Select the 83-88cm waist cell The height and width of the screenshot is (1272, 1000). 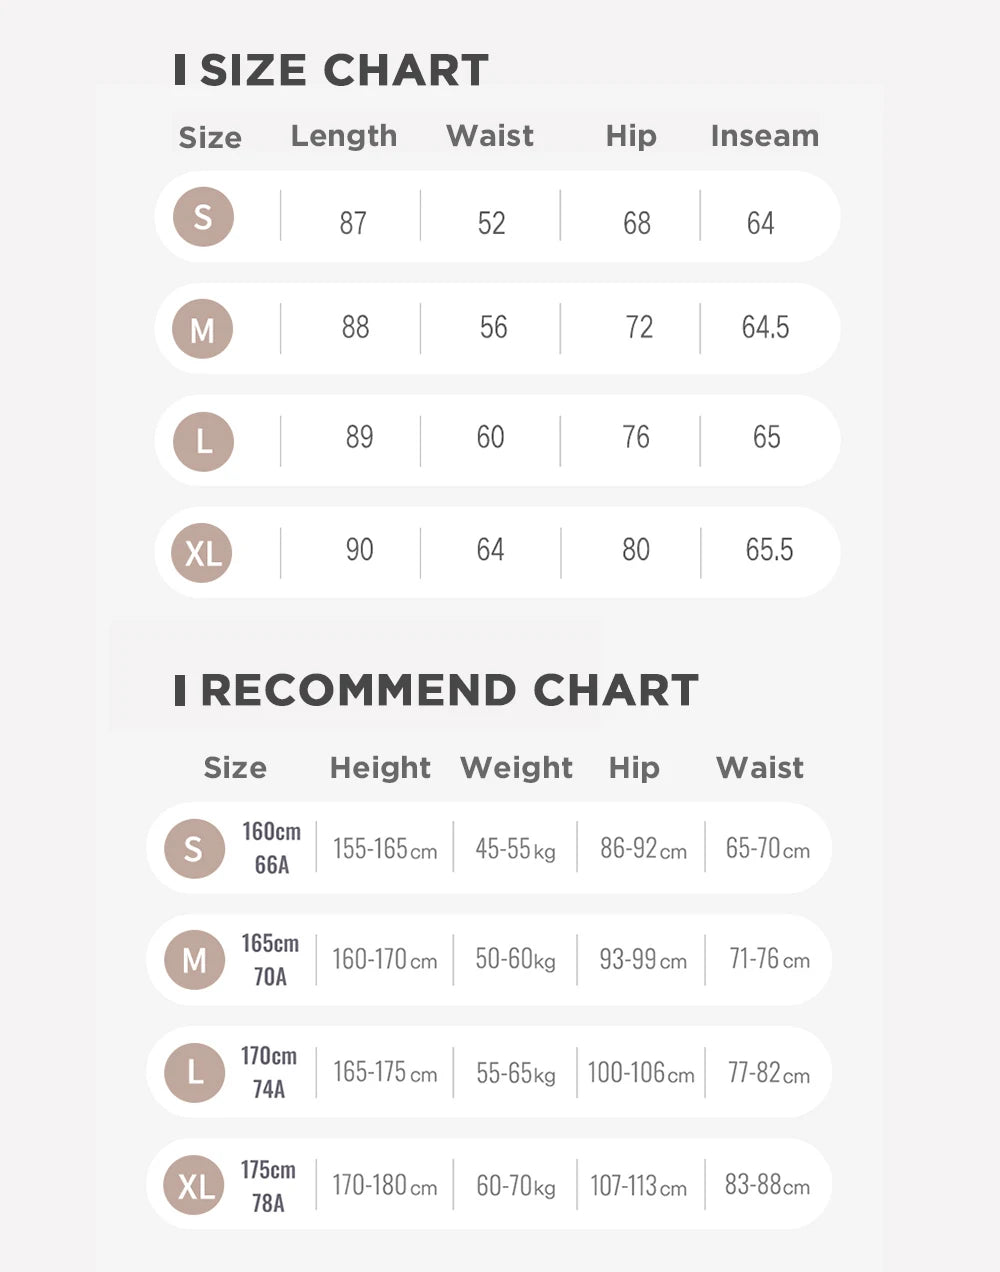(x=767, y=1185)
